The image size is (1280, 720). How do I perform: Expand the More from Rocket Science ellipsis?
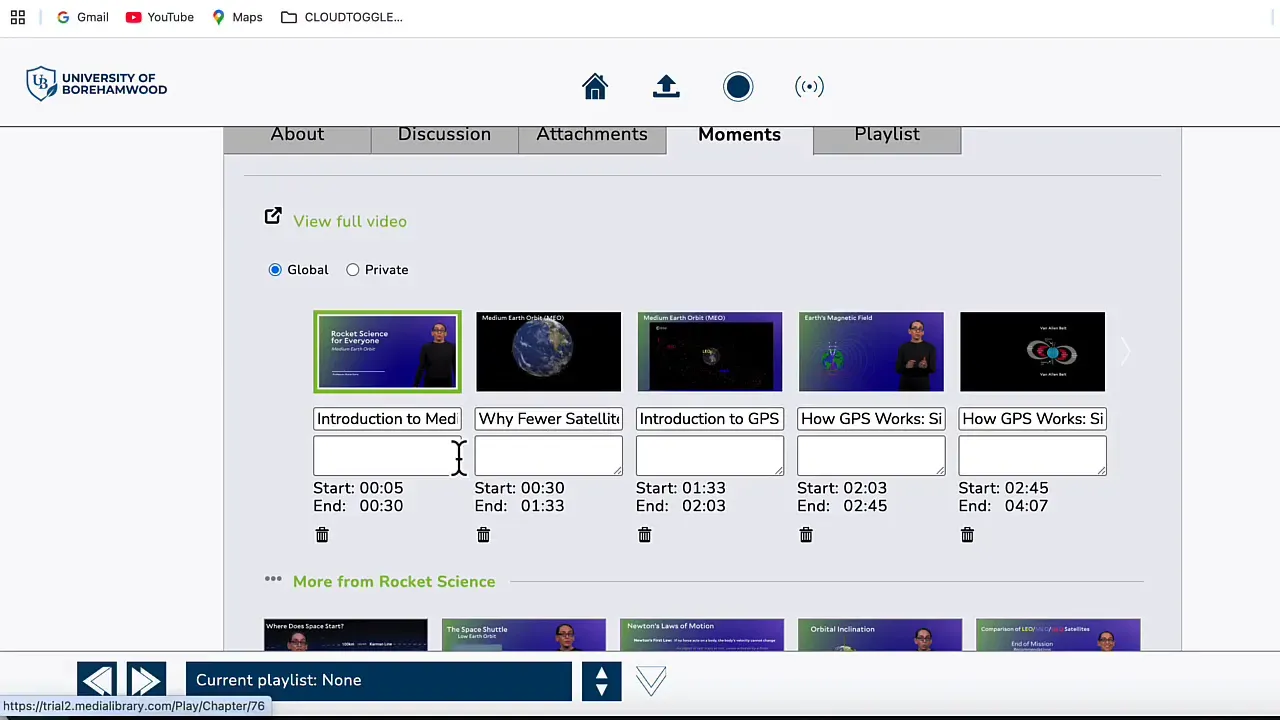pos(273,579)
